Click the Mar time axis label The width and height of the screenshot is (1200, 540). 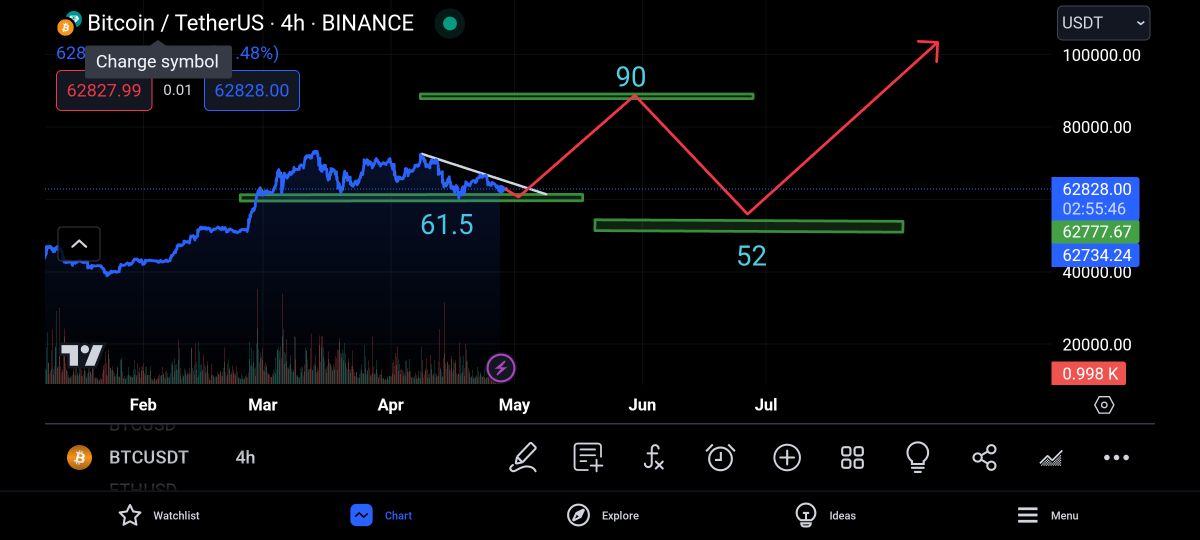(x=263, y=405)
